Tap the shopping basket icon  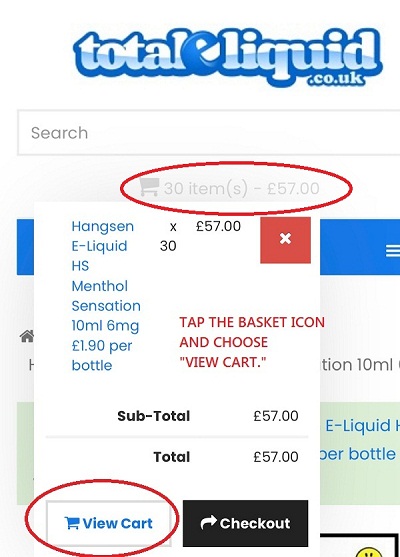point(149,187)
